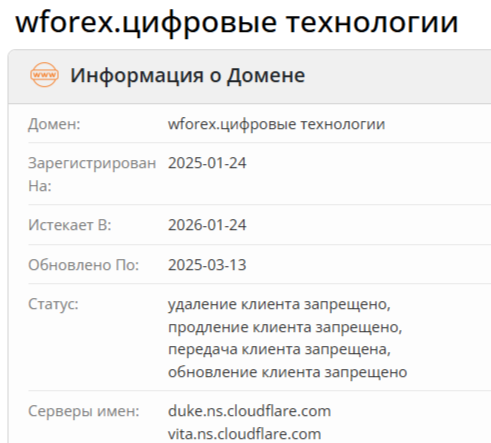
Task: Select name server duke.ns.cloudflare.com
Action: click(249, 411)
